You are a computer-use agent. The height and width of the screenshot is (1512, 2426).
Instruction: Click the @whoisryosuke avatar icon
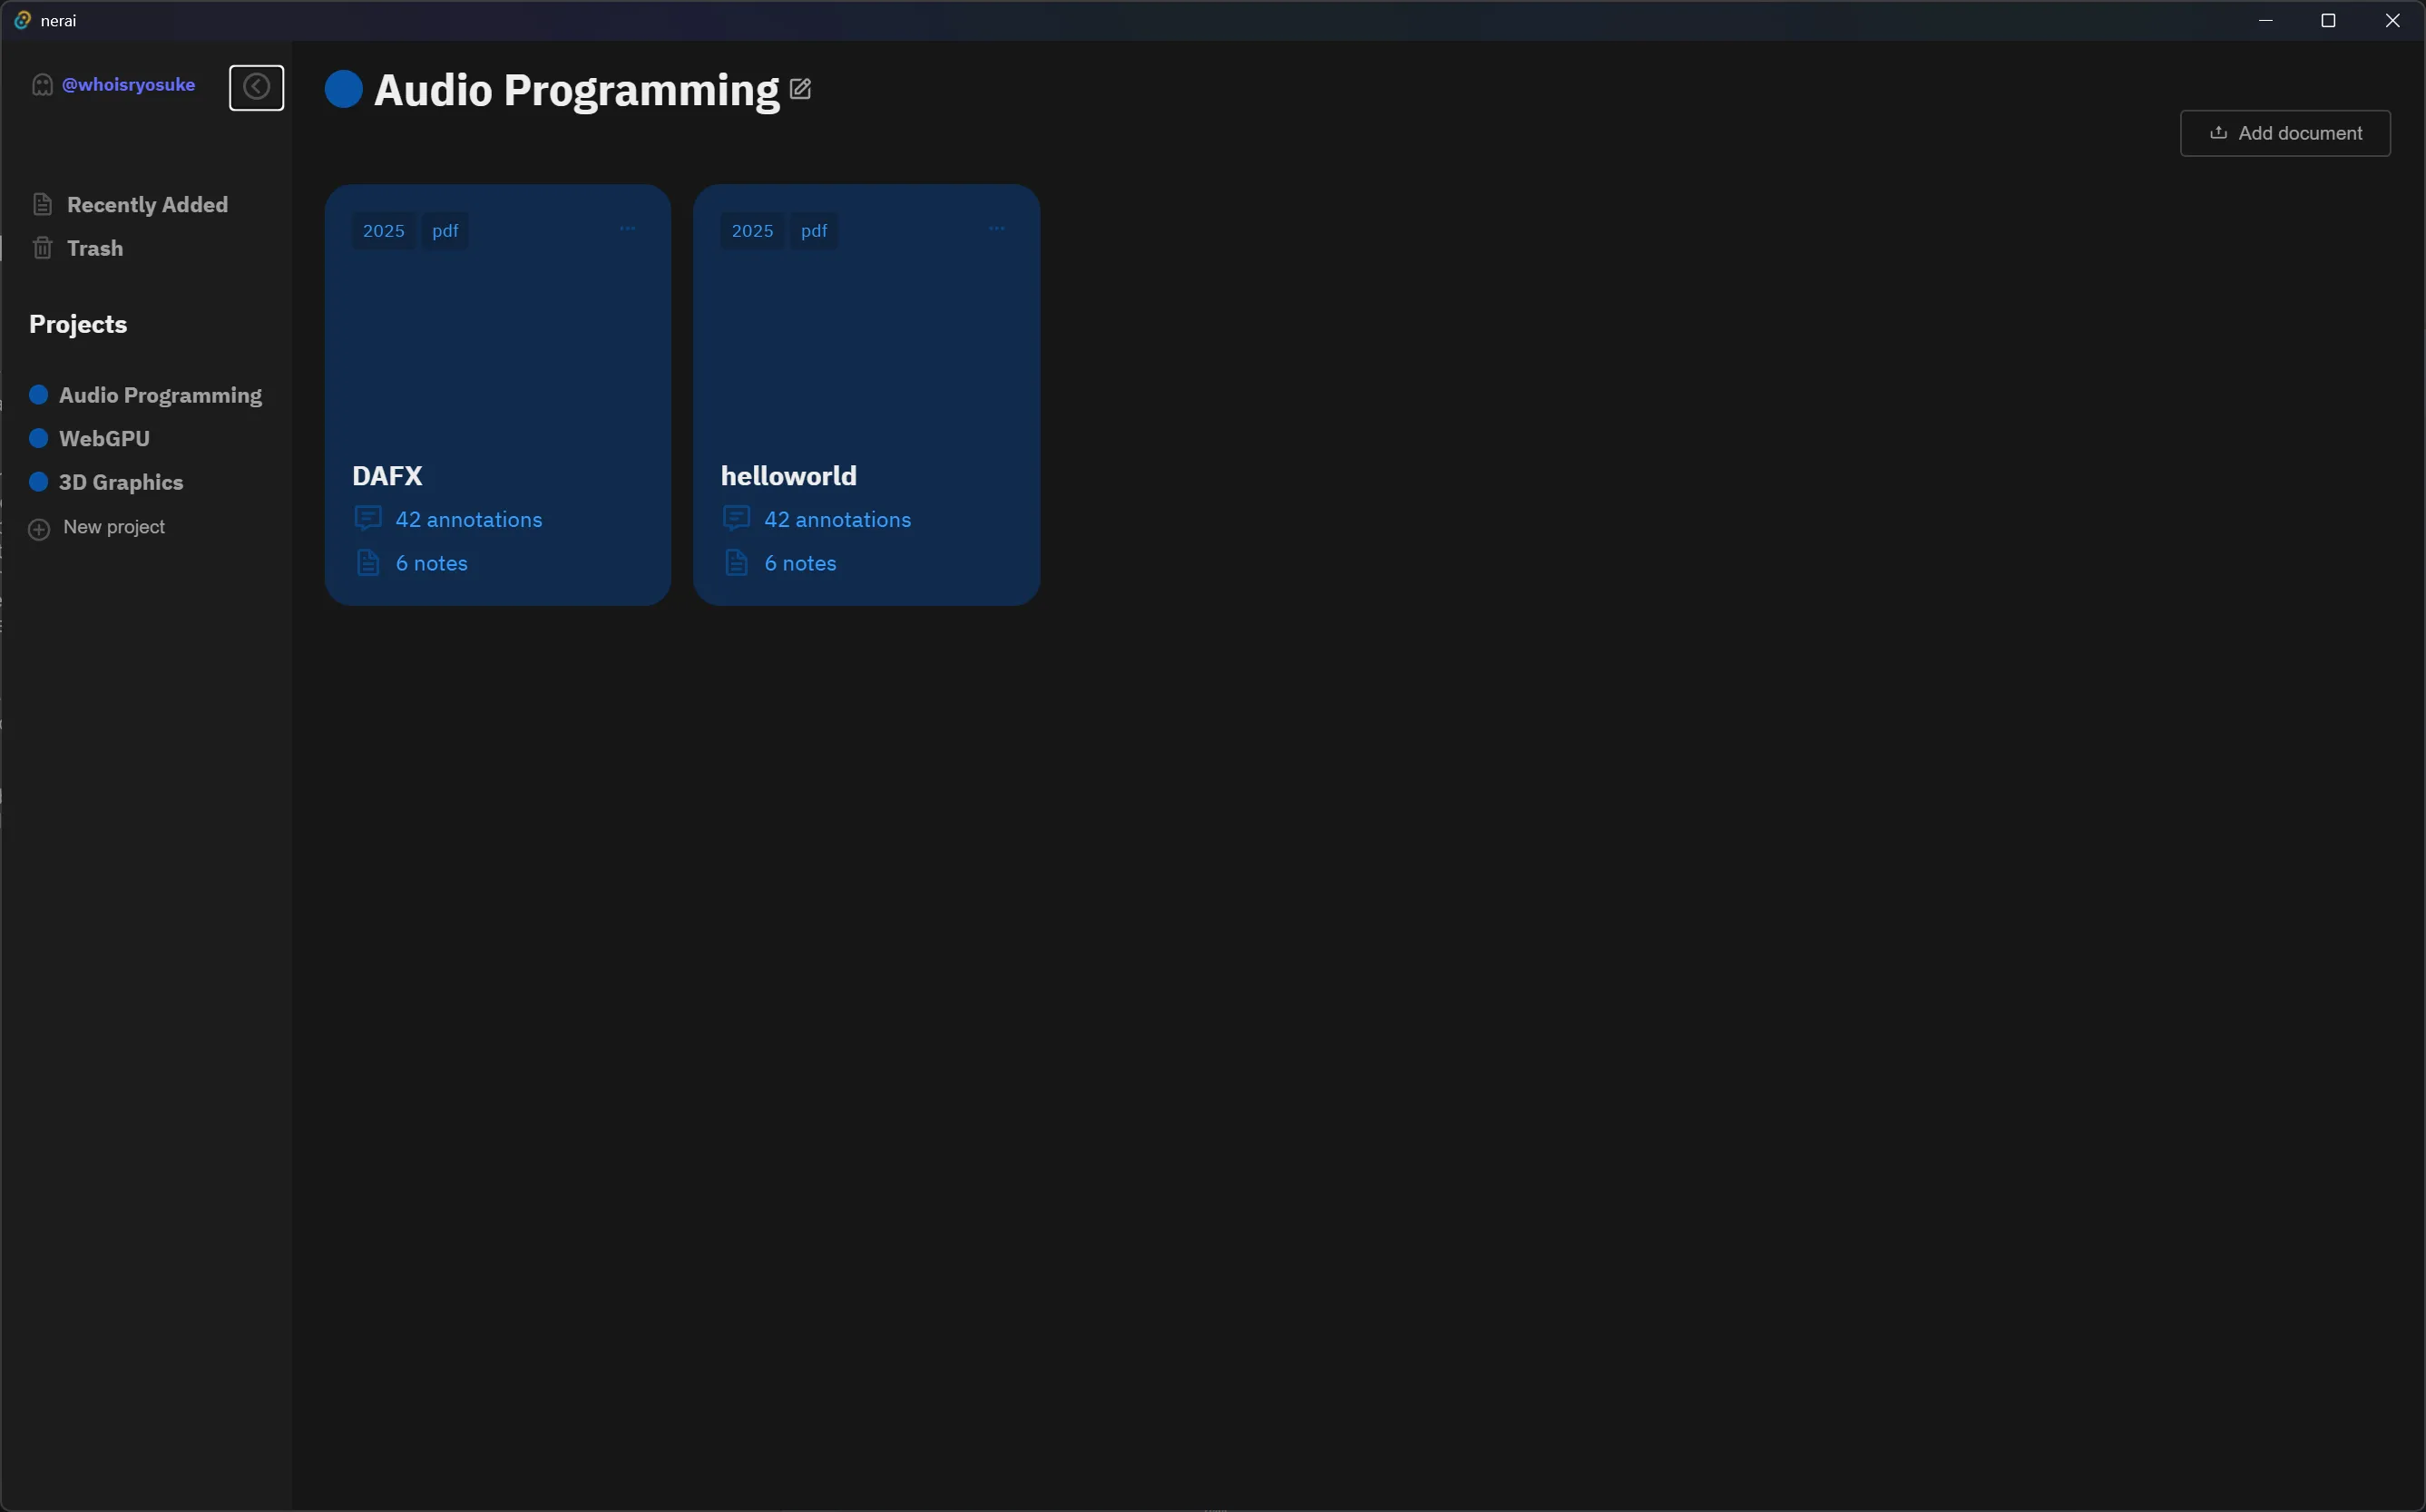(41, 85)
